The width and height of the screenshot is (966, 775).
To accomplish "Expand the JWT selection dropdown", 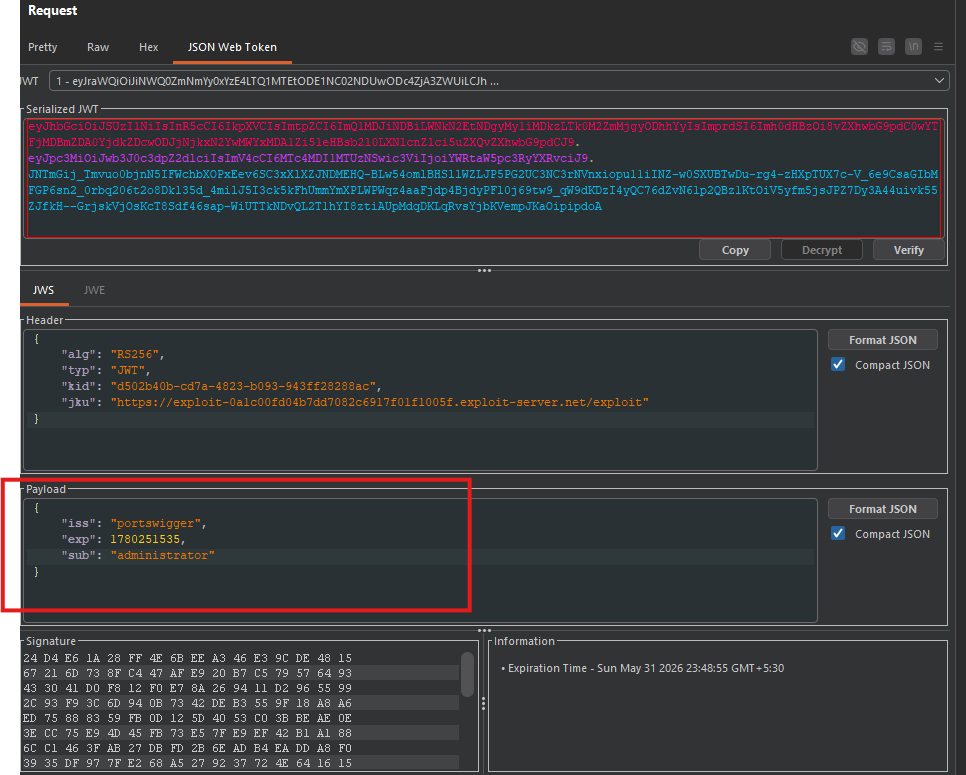I will coord(939,81).
